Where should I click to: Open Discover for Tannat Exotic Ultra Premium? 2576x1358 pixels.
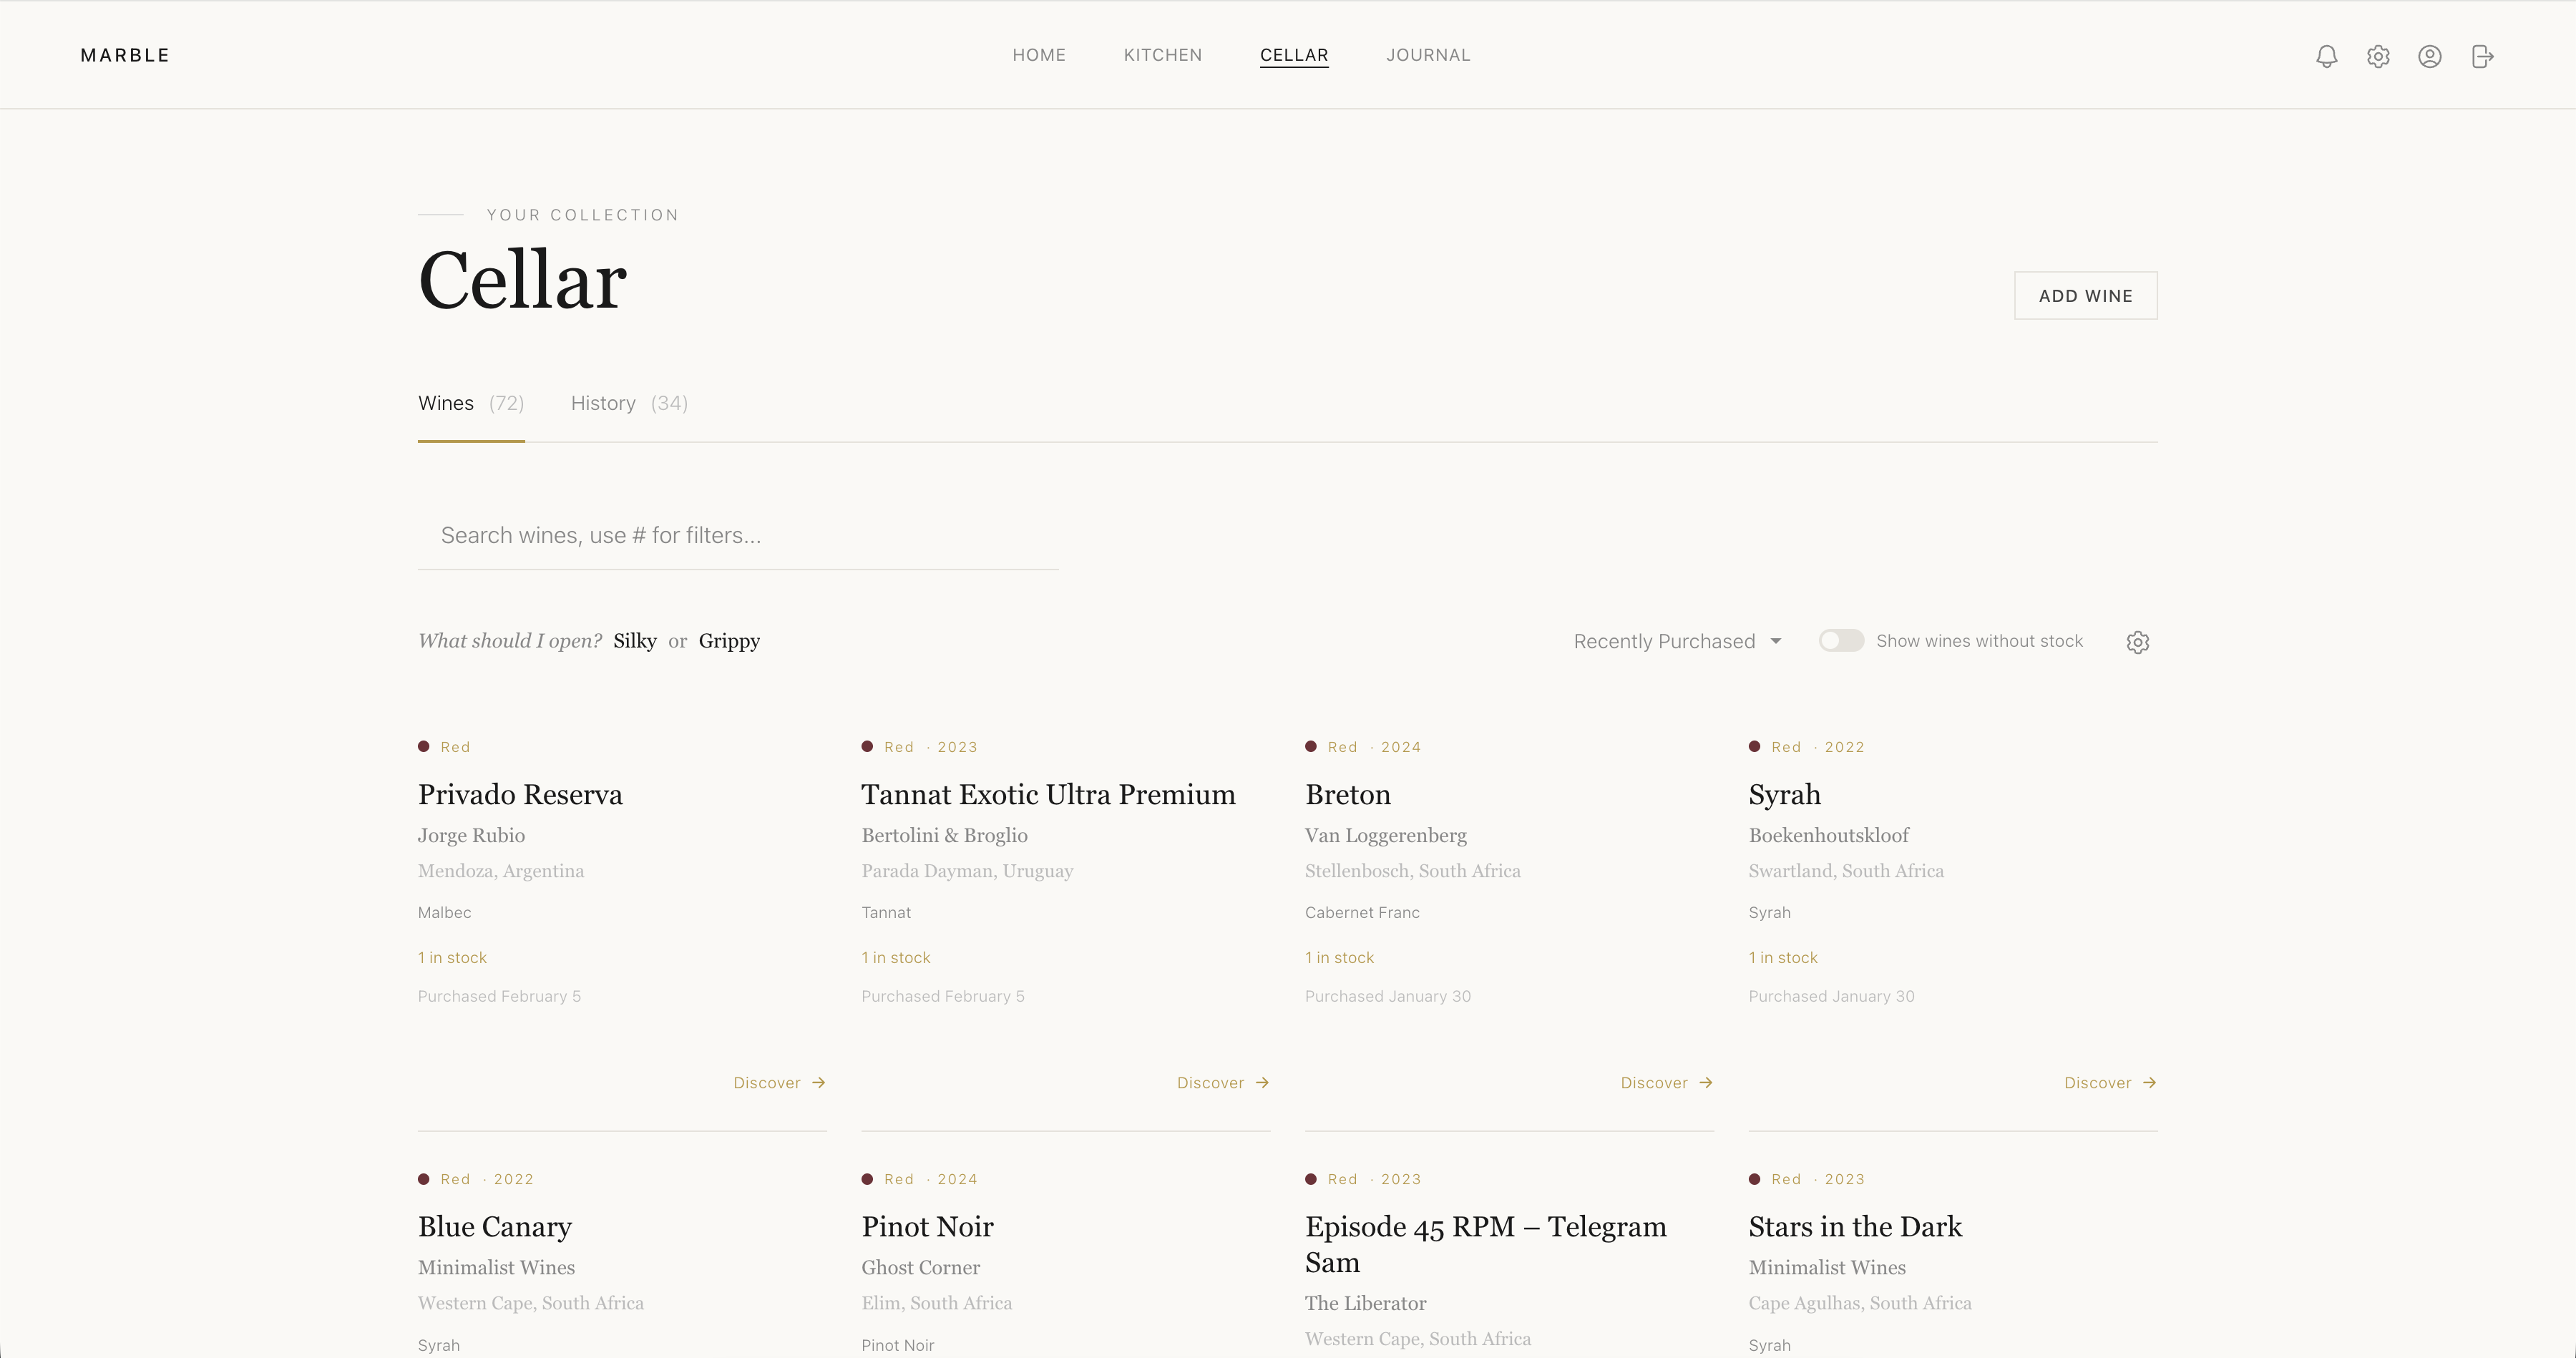click(x=1222, y=1082)
